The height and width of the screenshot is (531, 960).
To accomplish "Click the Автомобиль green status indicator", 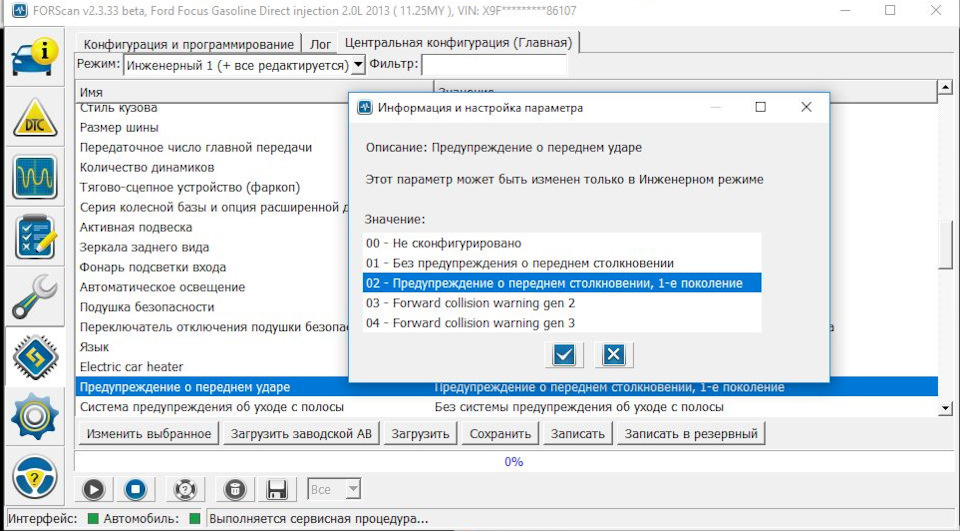I will pos(195,519).
